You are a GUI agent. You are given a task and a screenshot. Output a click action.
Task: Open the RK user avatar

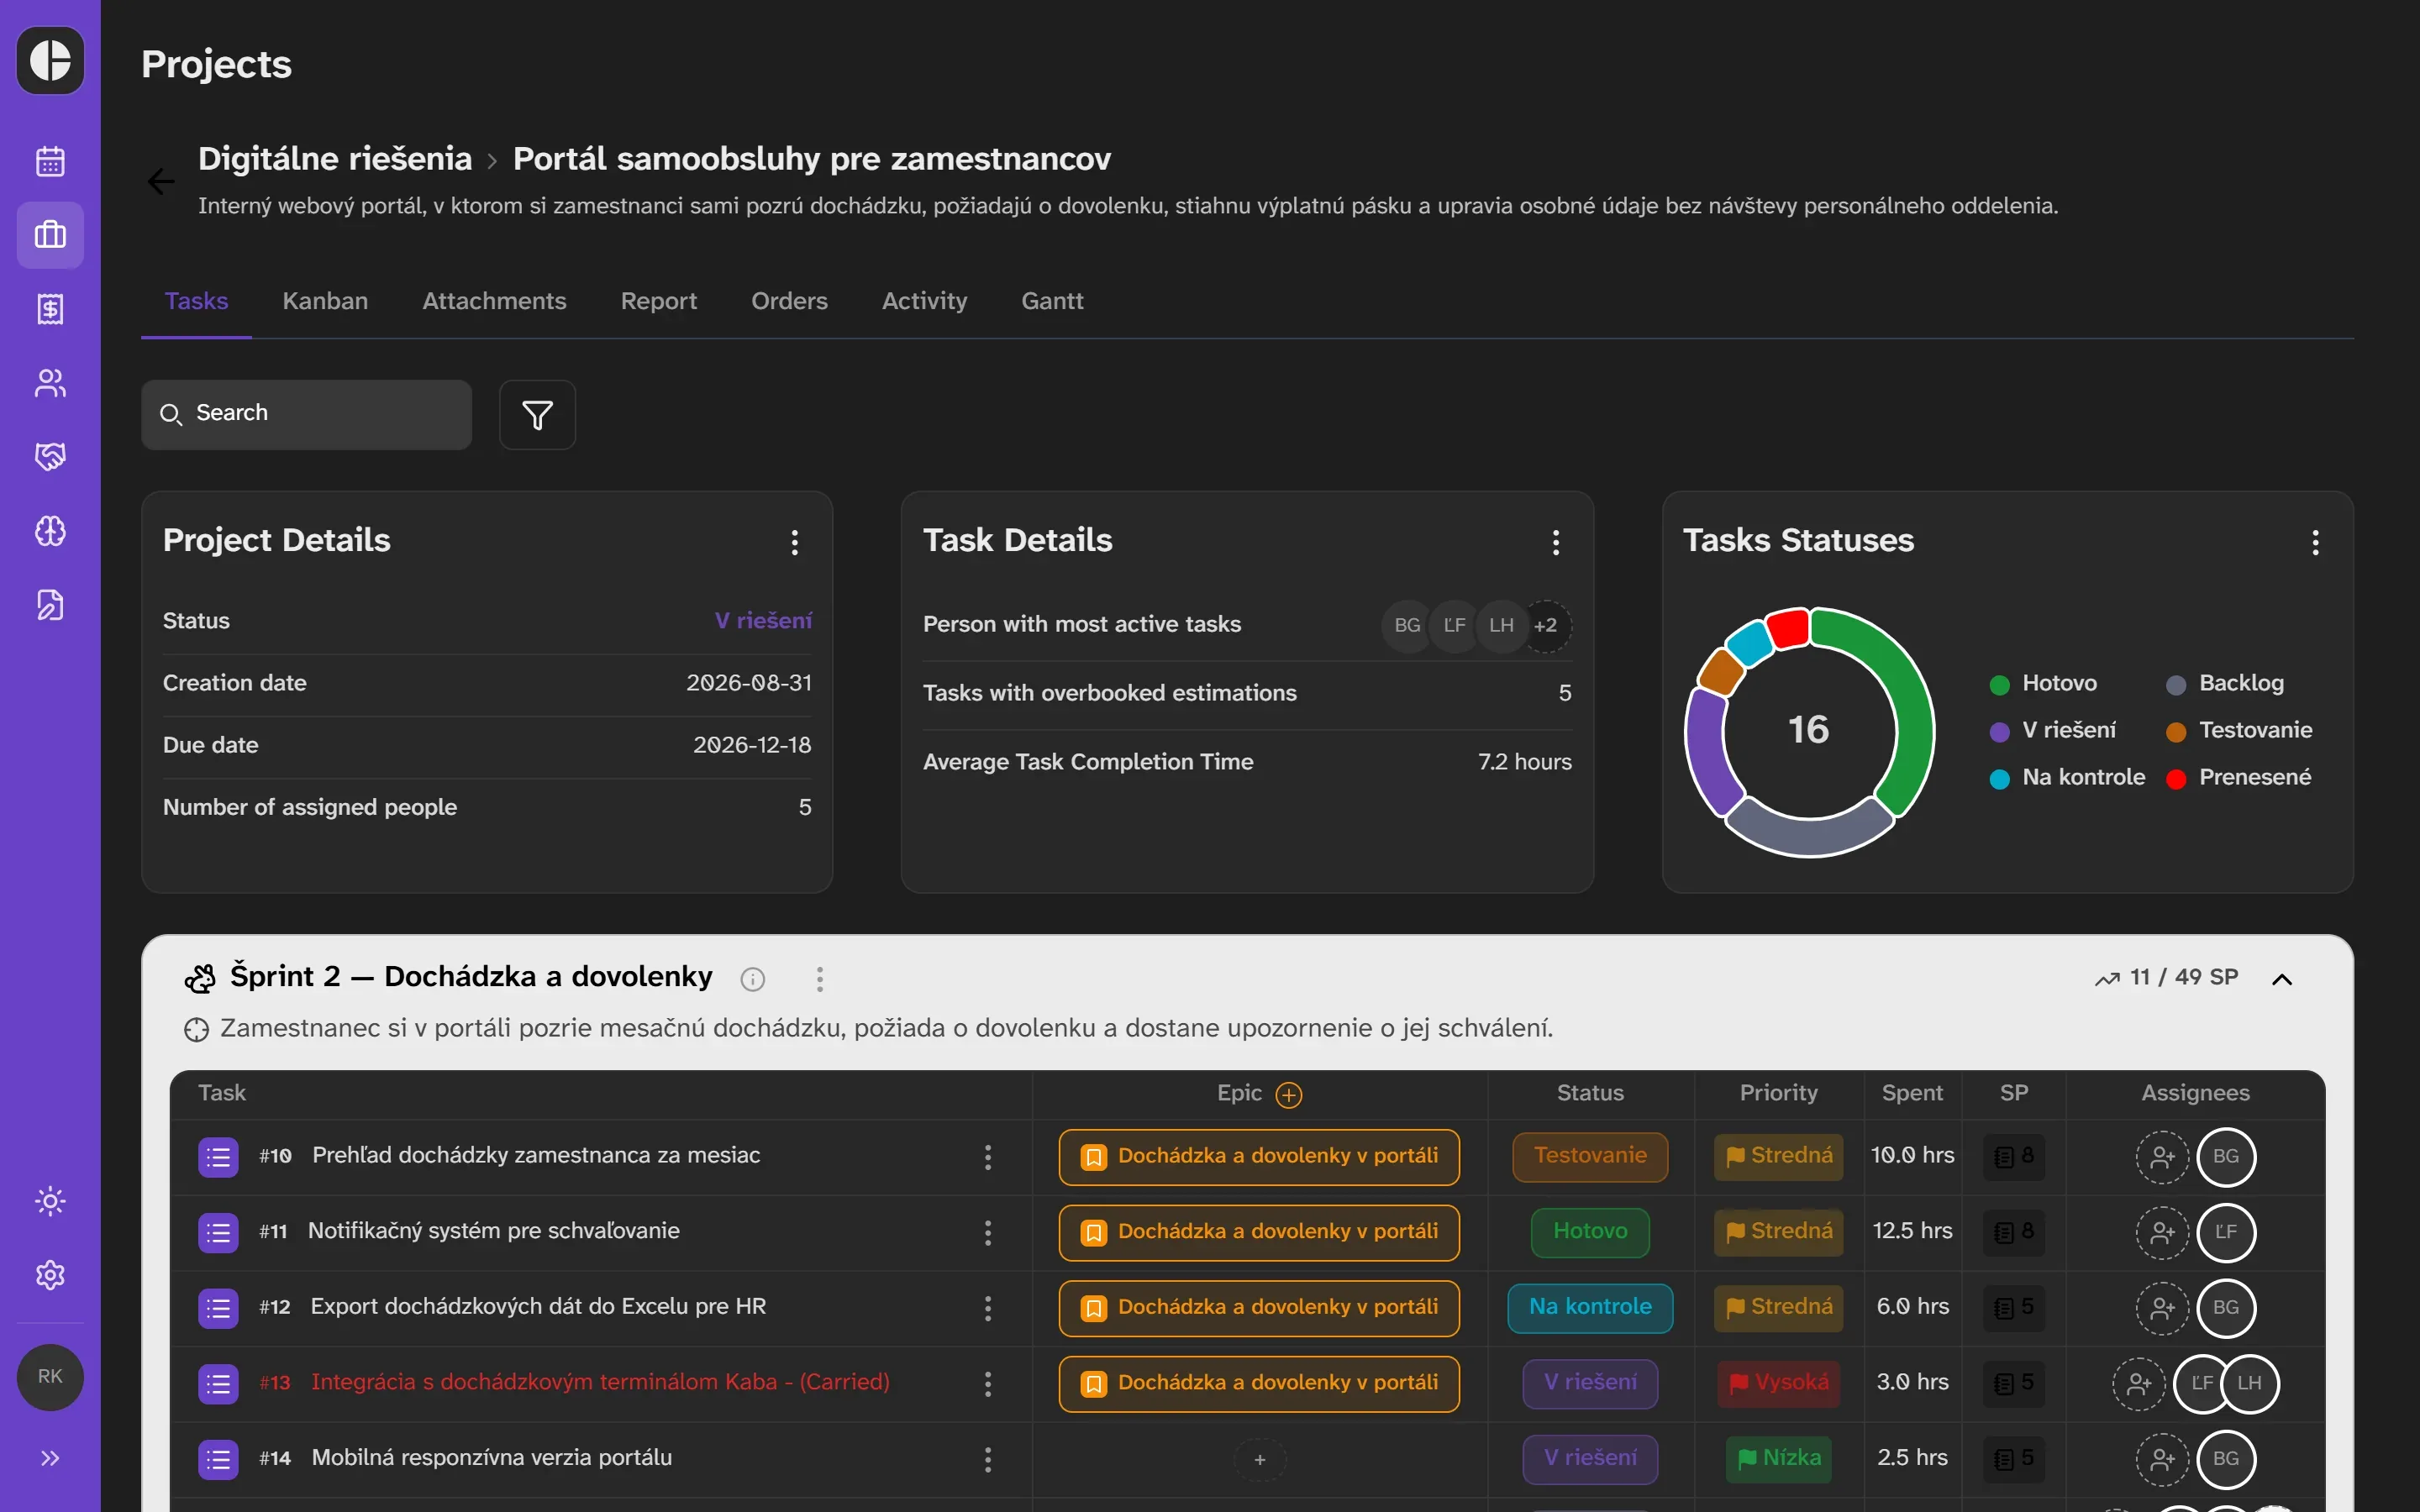point(50,1377)
